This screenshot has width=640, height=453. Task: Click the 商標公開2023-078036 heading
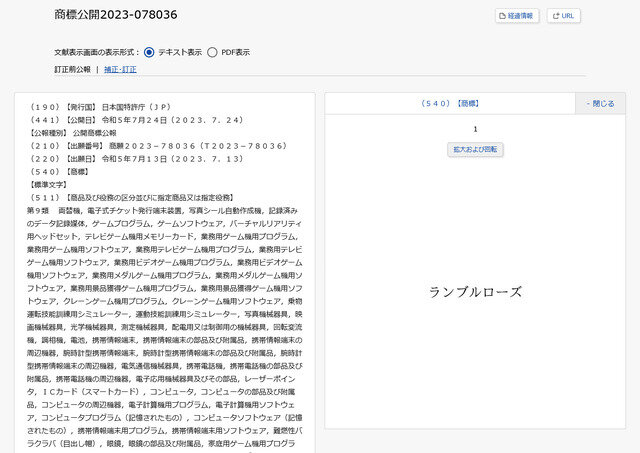click(116, 15)
